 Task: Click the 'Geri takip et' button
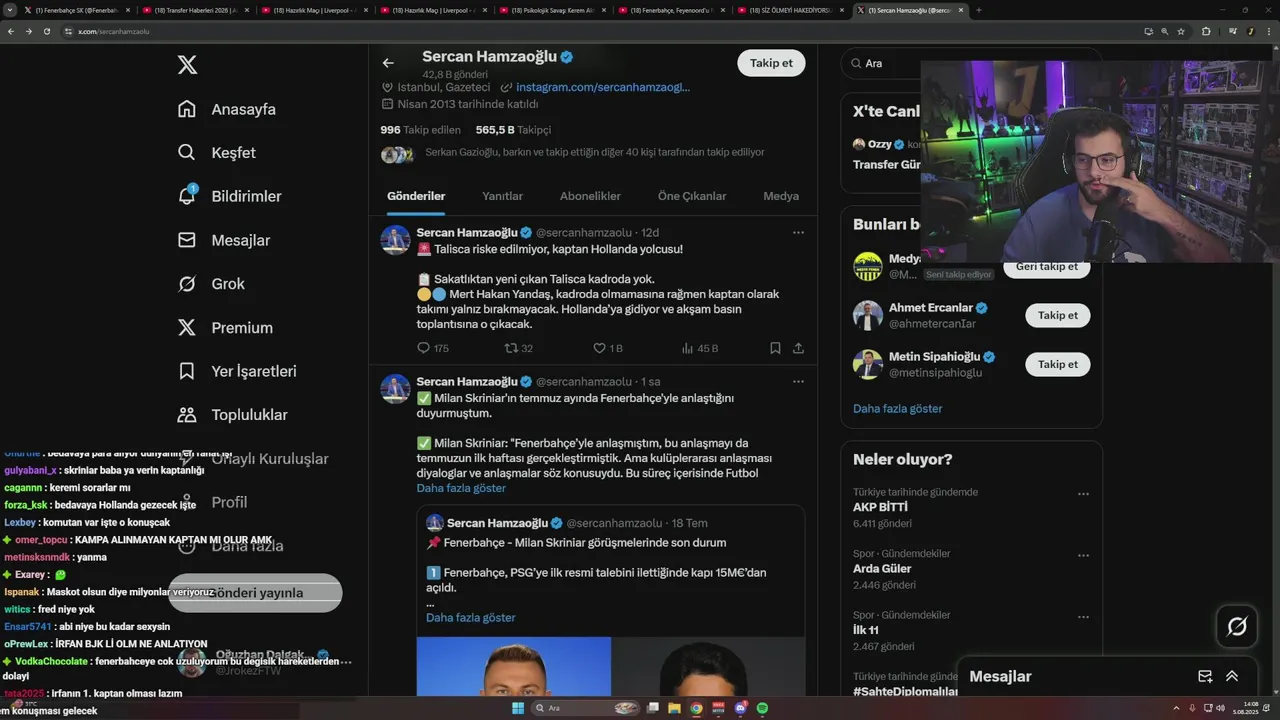[x=1046, y=268]
